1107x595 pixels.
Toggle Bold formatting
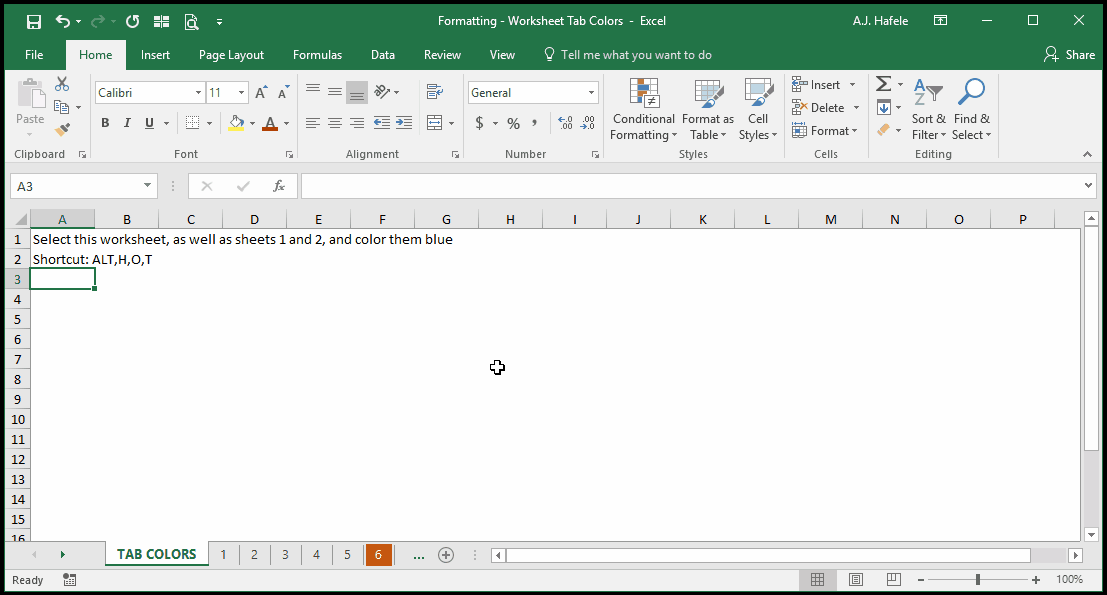click(105, 123)
